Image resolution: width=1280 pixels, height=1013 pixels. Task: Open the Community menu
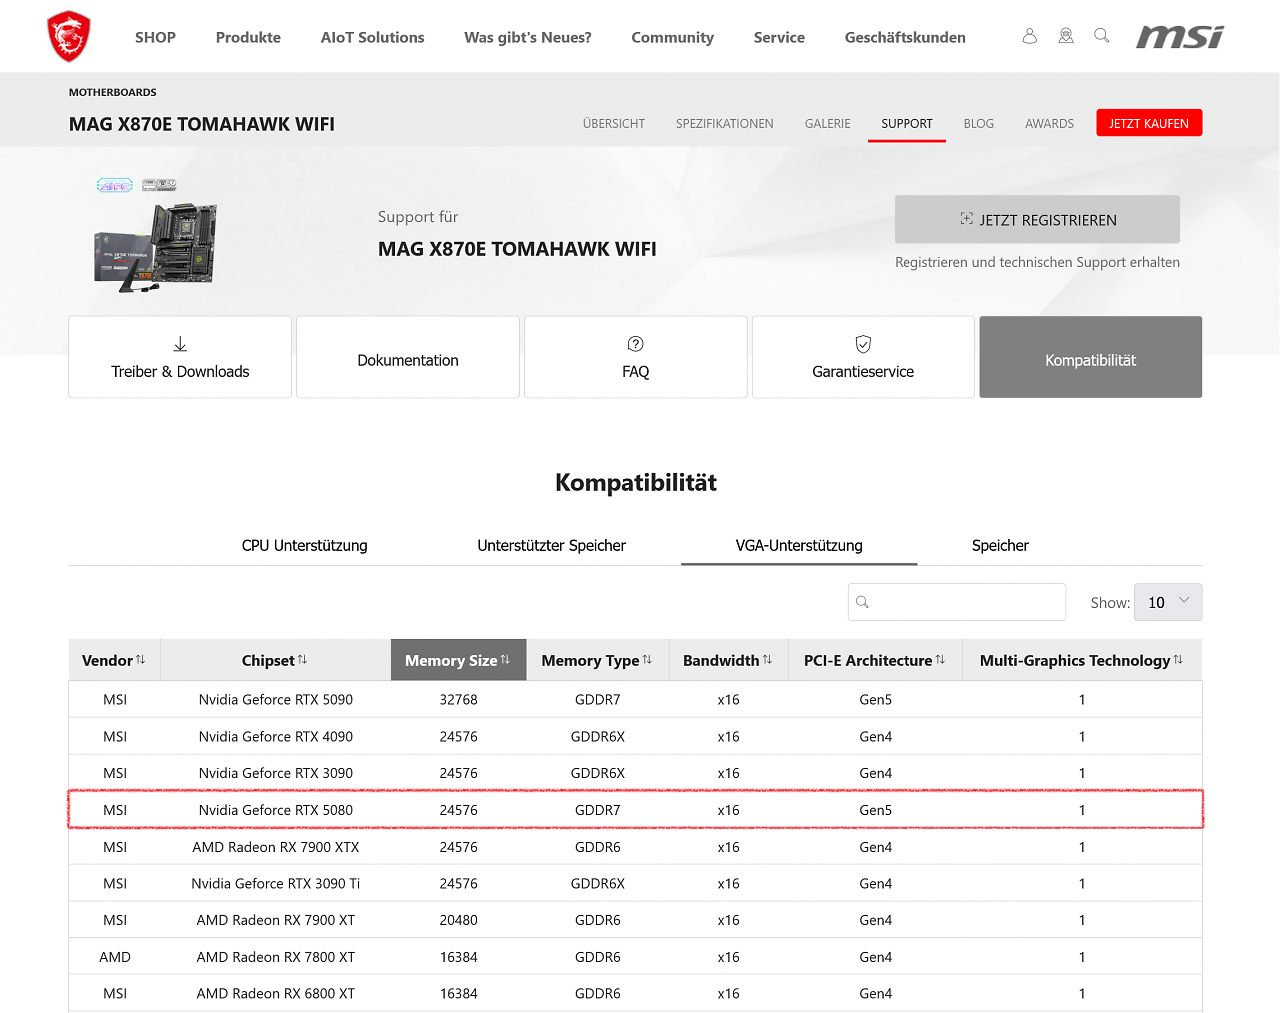click(x=673, y=37)
